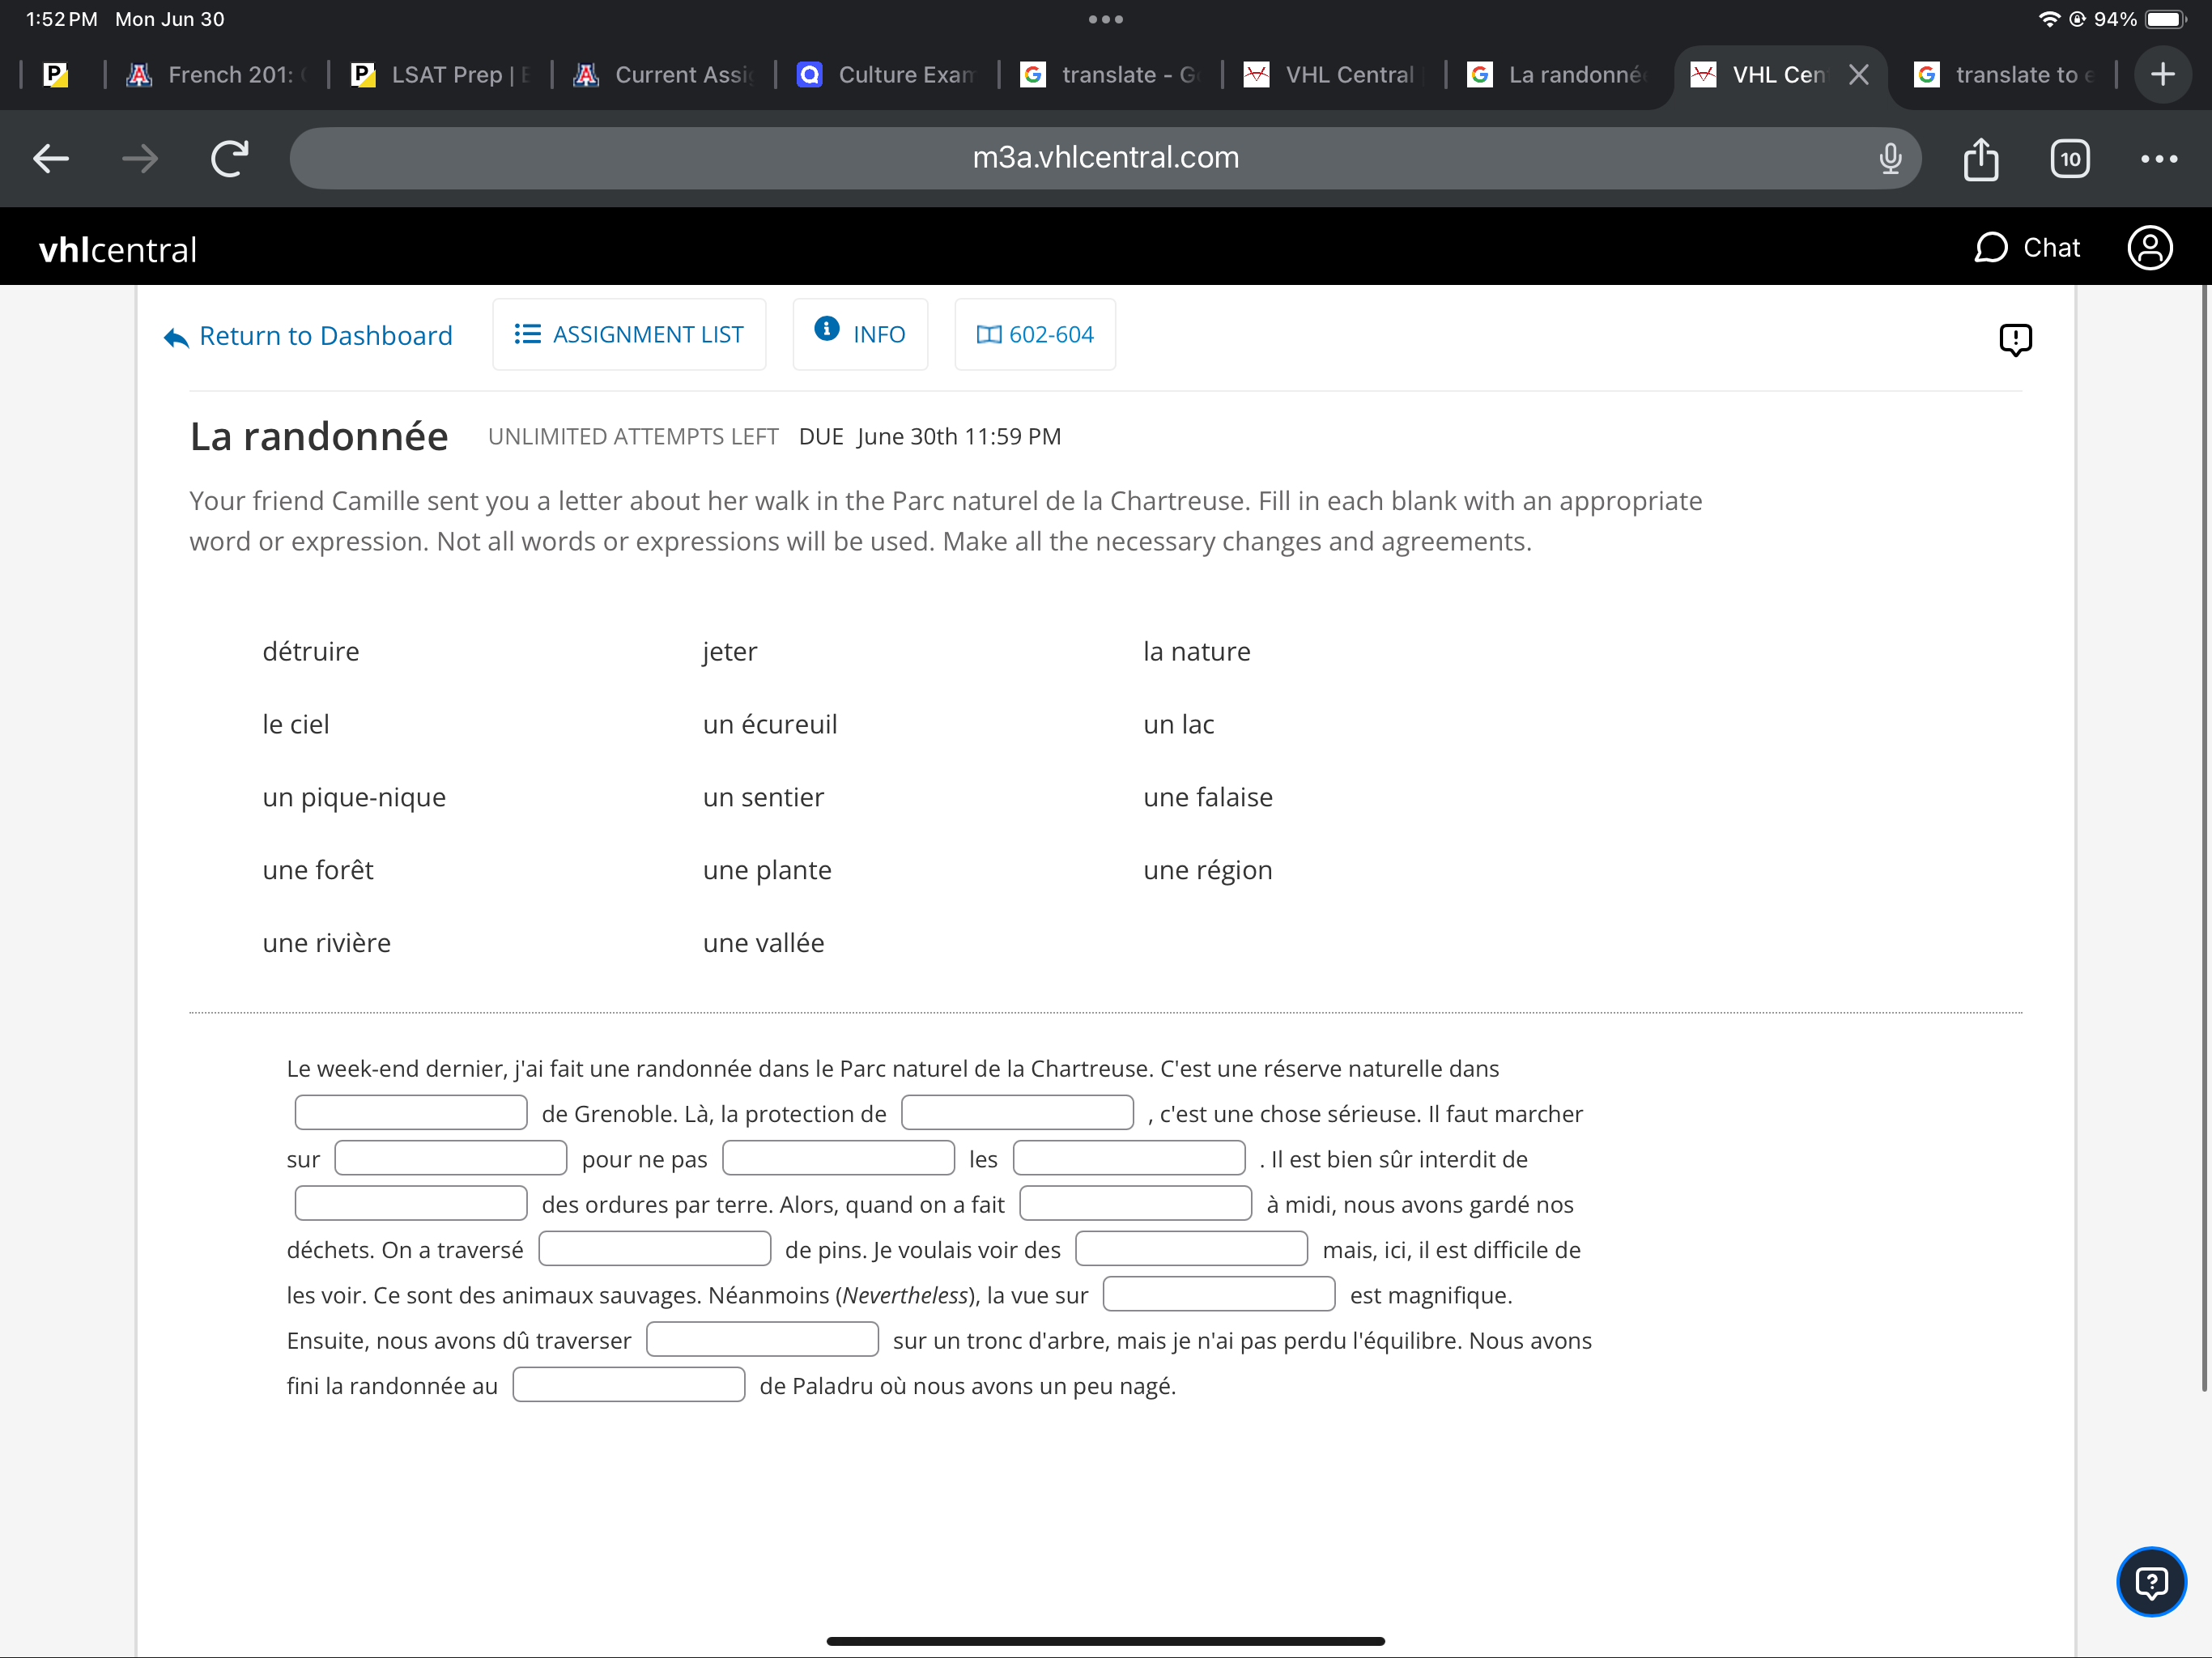Click Return to Dashboard link
2212x1658 pixels.
click(x=309, y=336)
